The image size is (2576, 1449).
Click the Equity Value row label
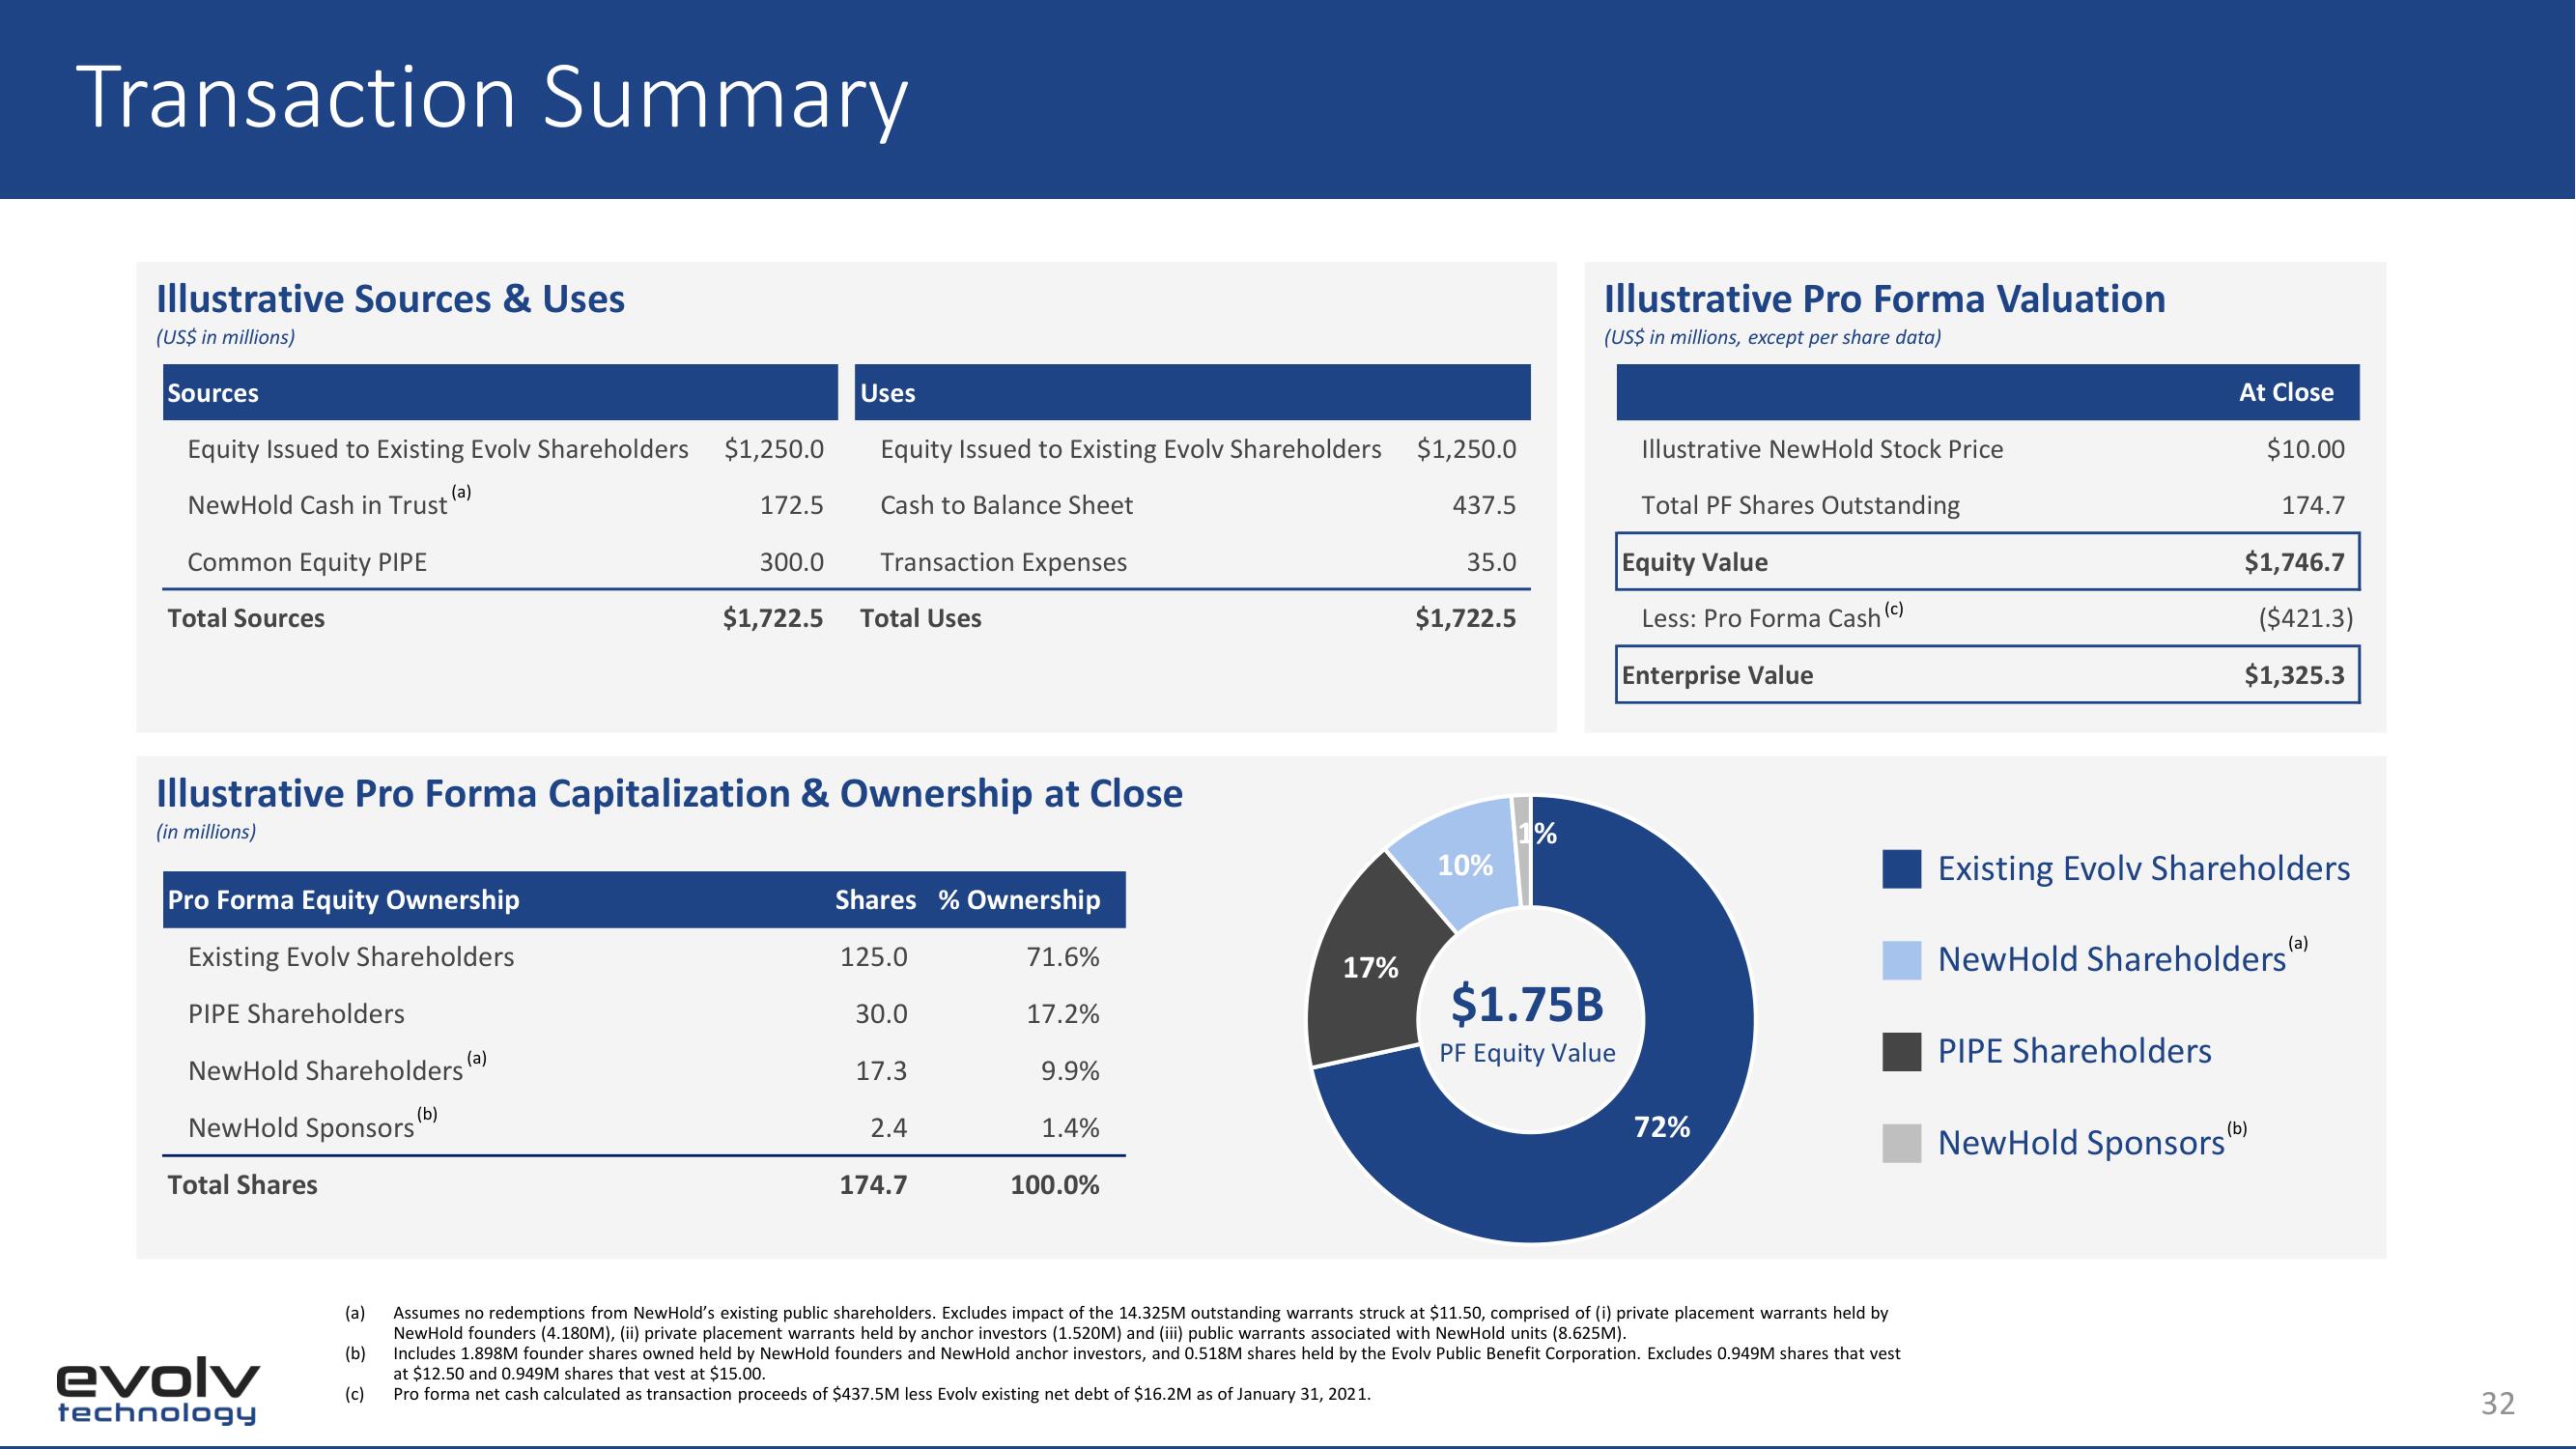pyautogui.click(x=1695, y=562)
